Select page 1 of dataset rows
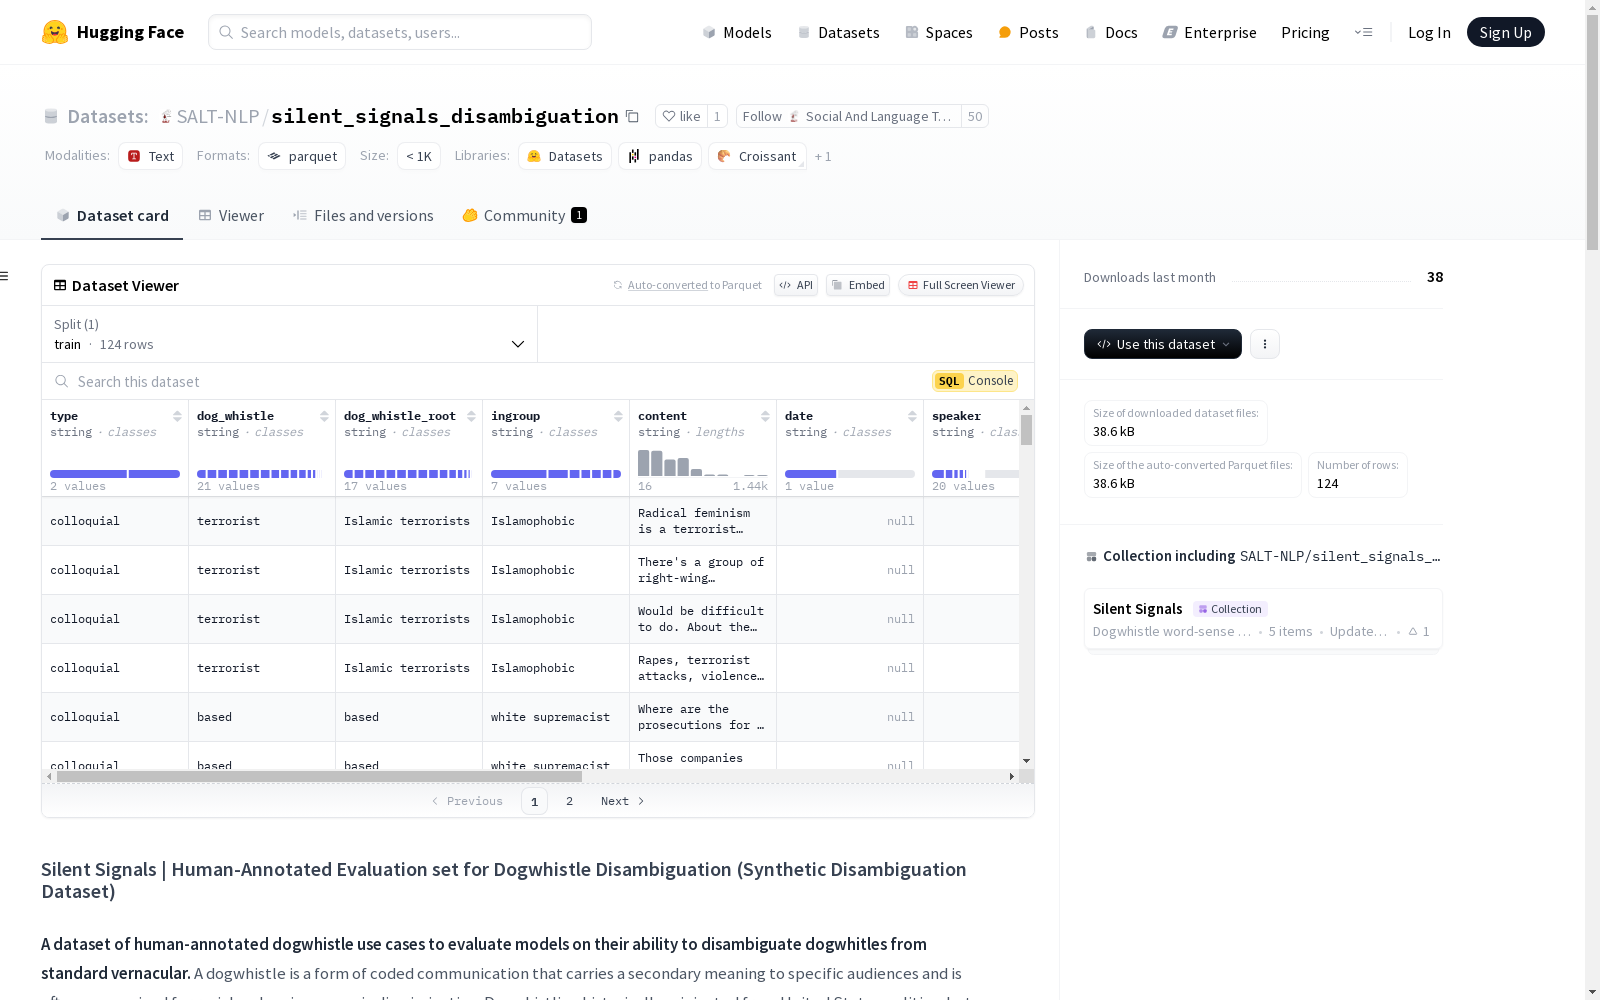Viewport: 1600px width, 1000px height. 534,801
